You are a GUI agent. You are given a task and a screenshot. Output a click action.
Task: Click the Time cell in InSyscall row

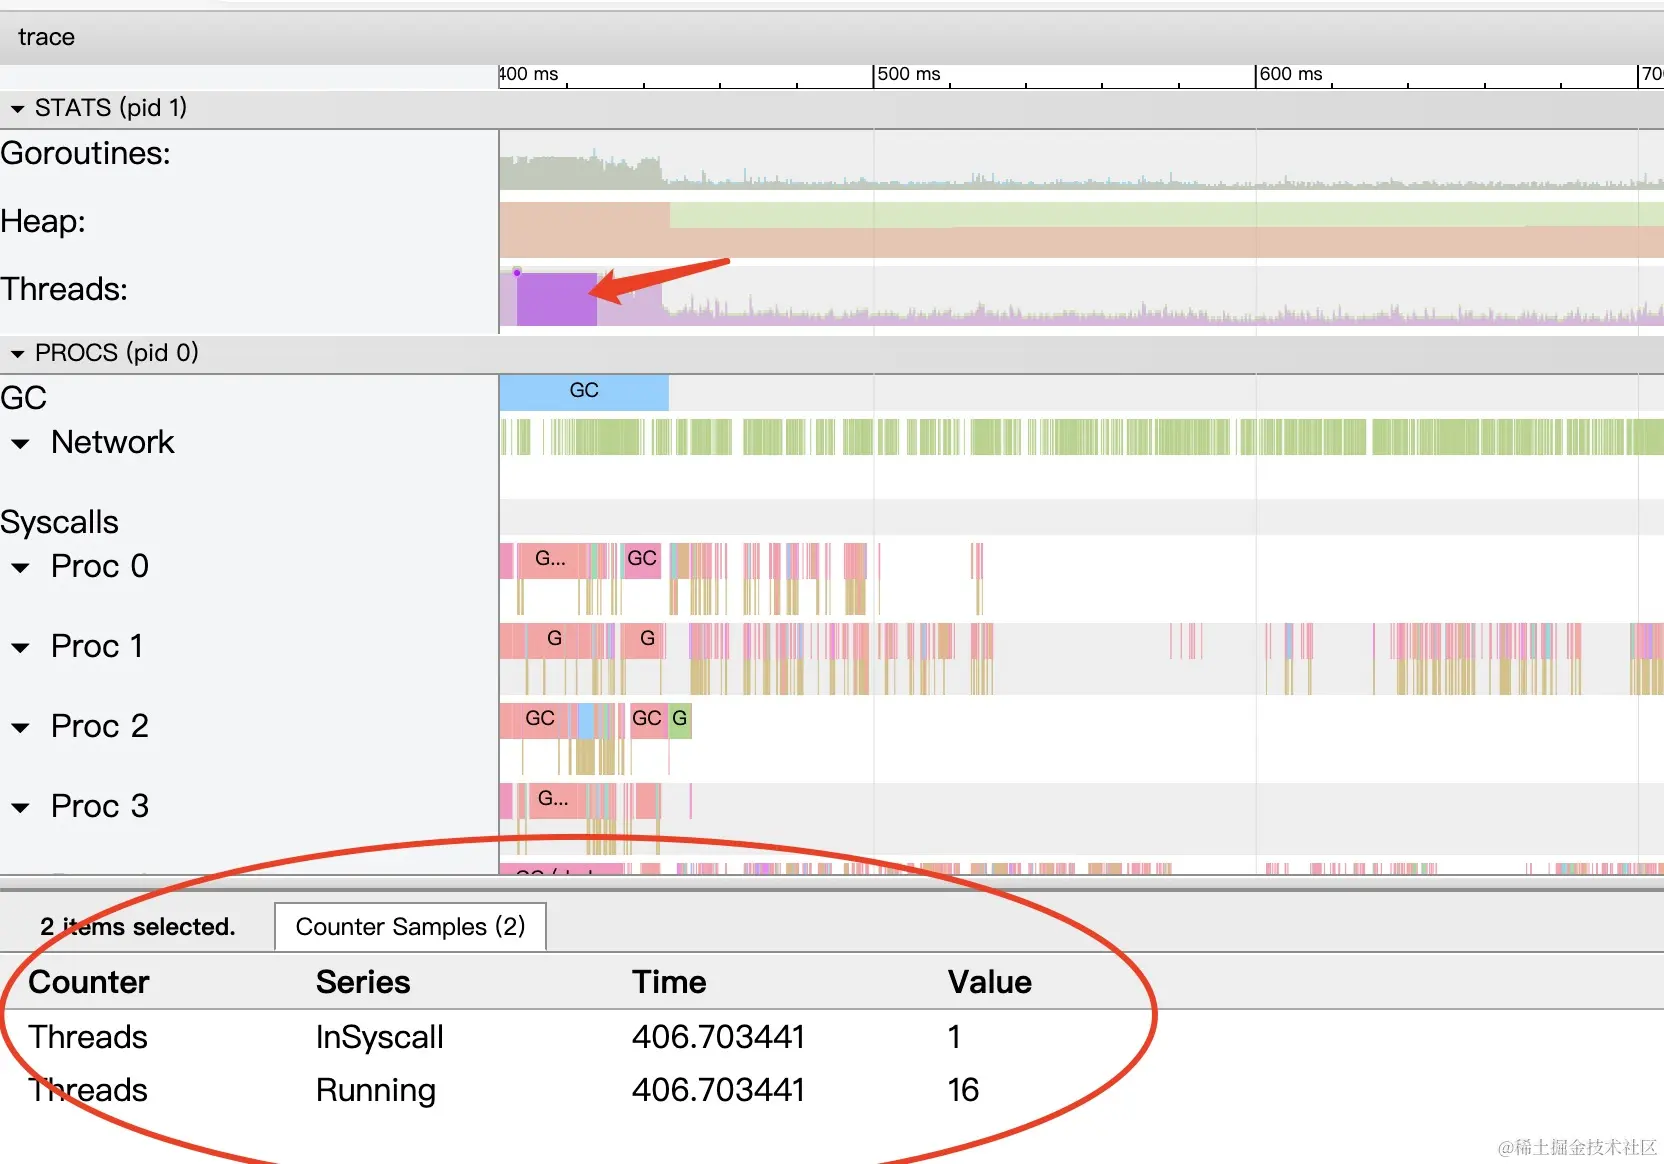718,1037
